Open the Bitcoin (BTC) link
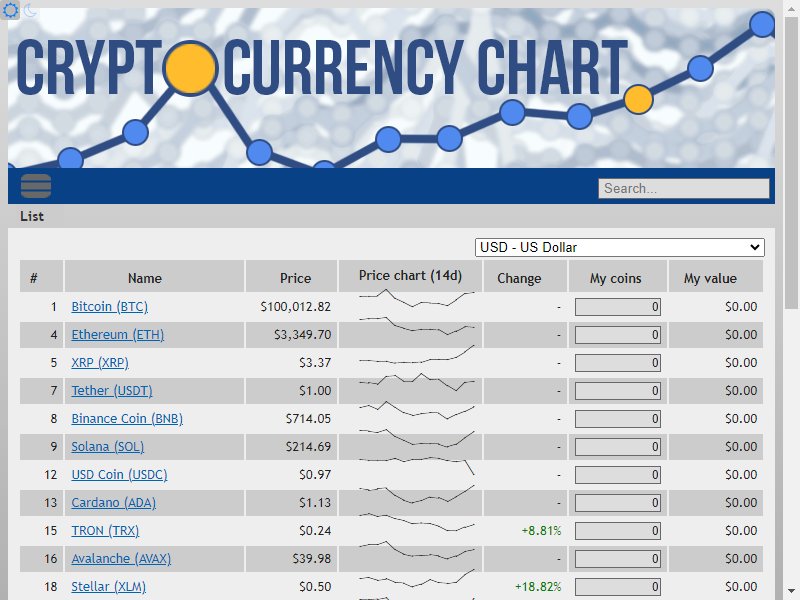 [x=110, y=307]
